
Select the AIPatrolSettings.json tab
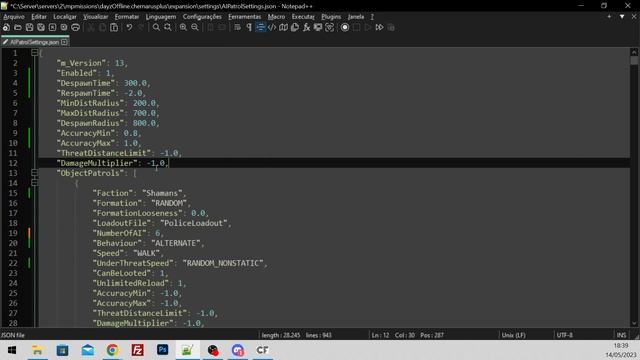[34, 42]
